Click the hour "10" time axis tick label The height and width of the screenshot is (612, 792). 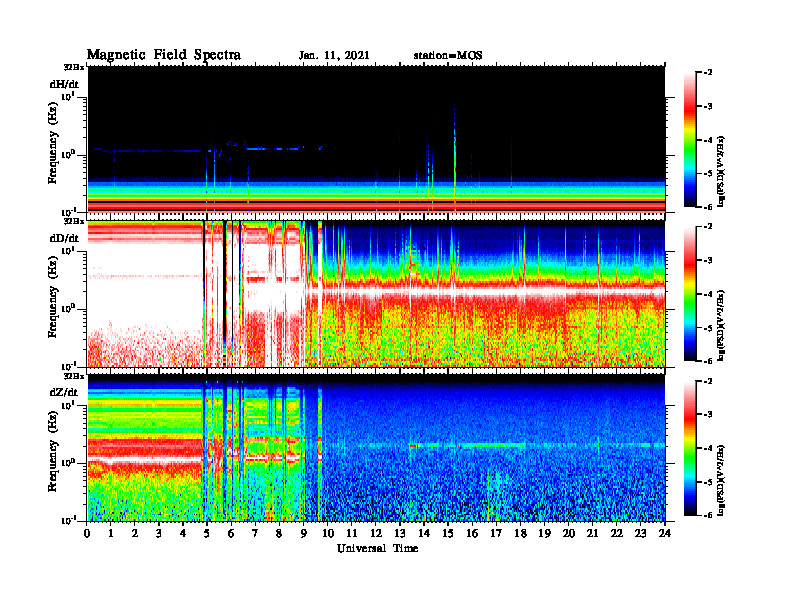pos(327,534)
